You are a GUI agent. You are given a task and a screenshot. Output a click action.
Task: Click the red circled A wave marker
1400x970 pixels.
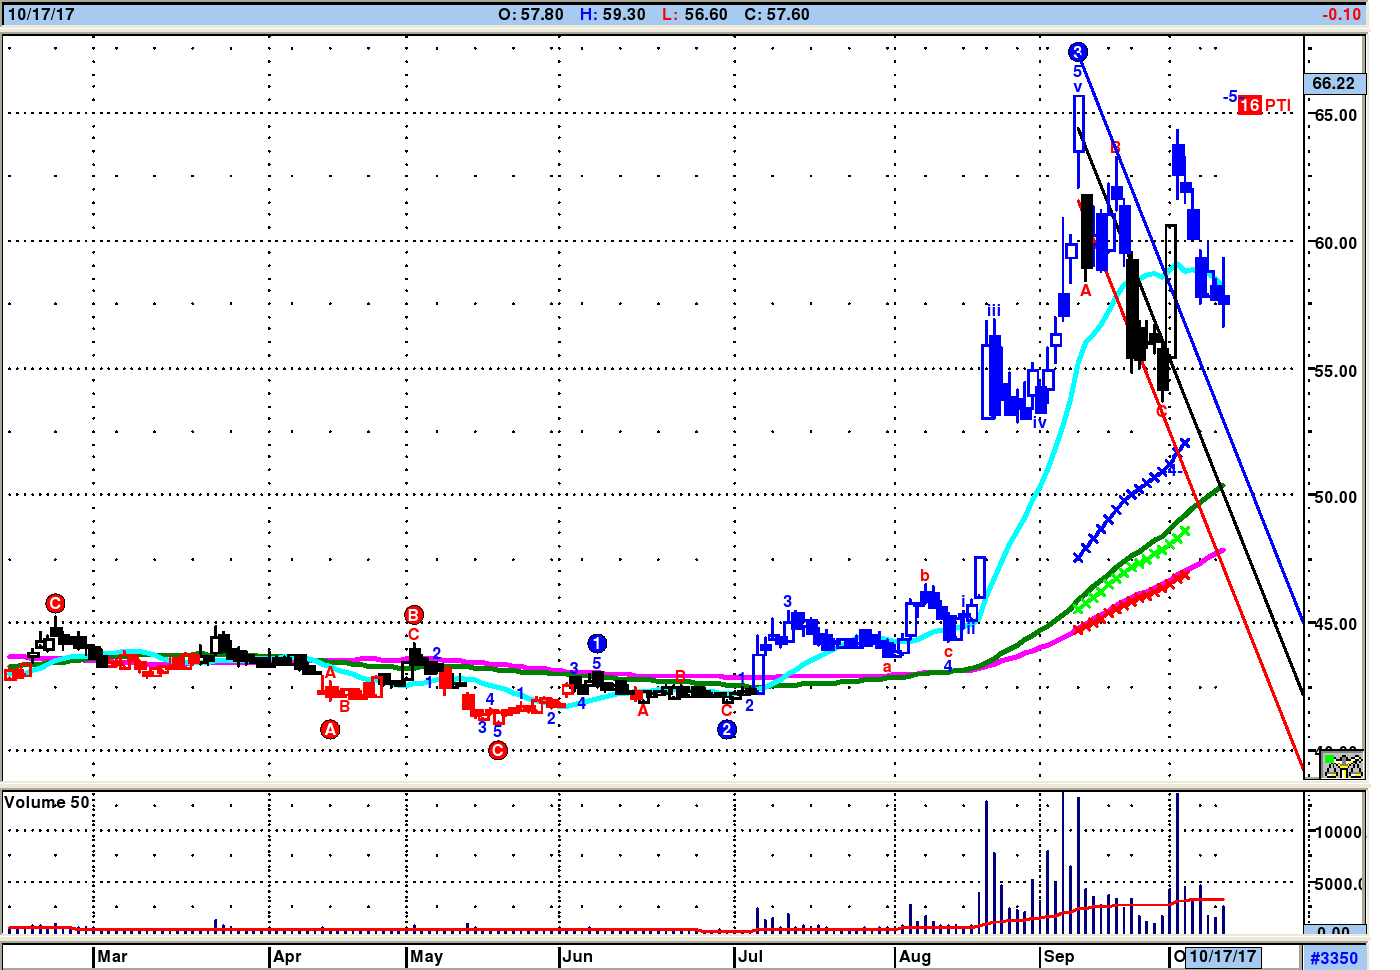pyautogui.click(x=330, y=730)
